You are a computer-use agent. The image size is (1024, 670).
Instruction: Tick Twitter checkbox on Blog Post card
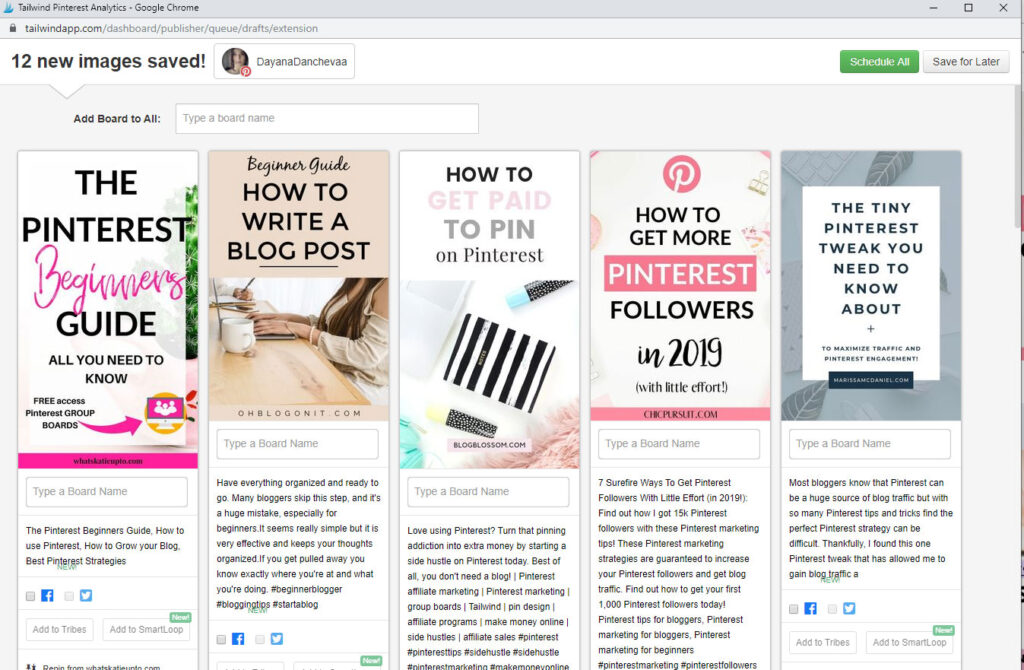click(260, 639)
